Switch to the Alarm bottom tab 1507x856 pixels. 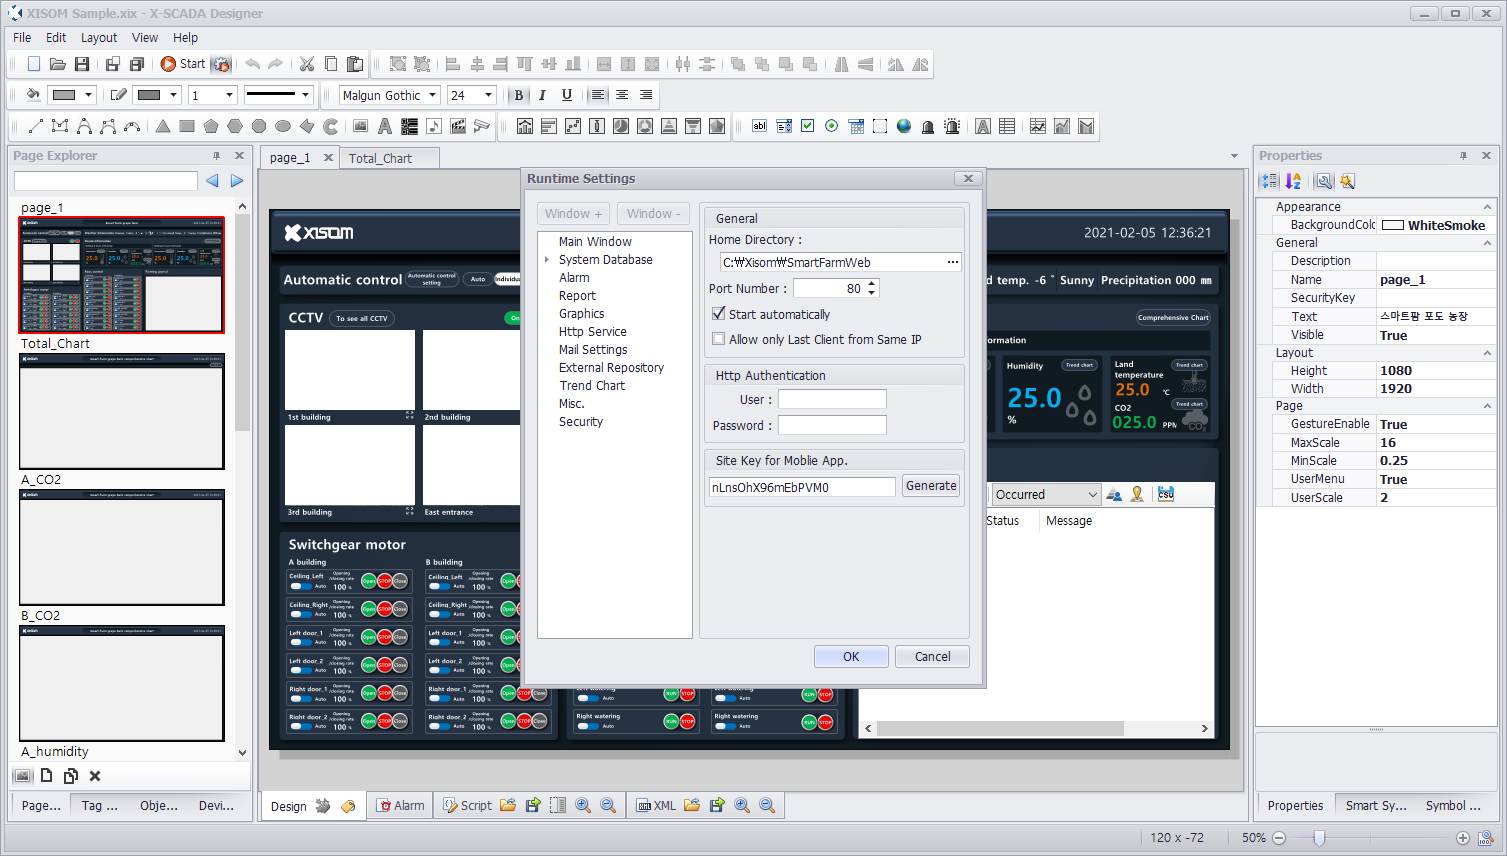pos(400,806)
